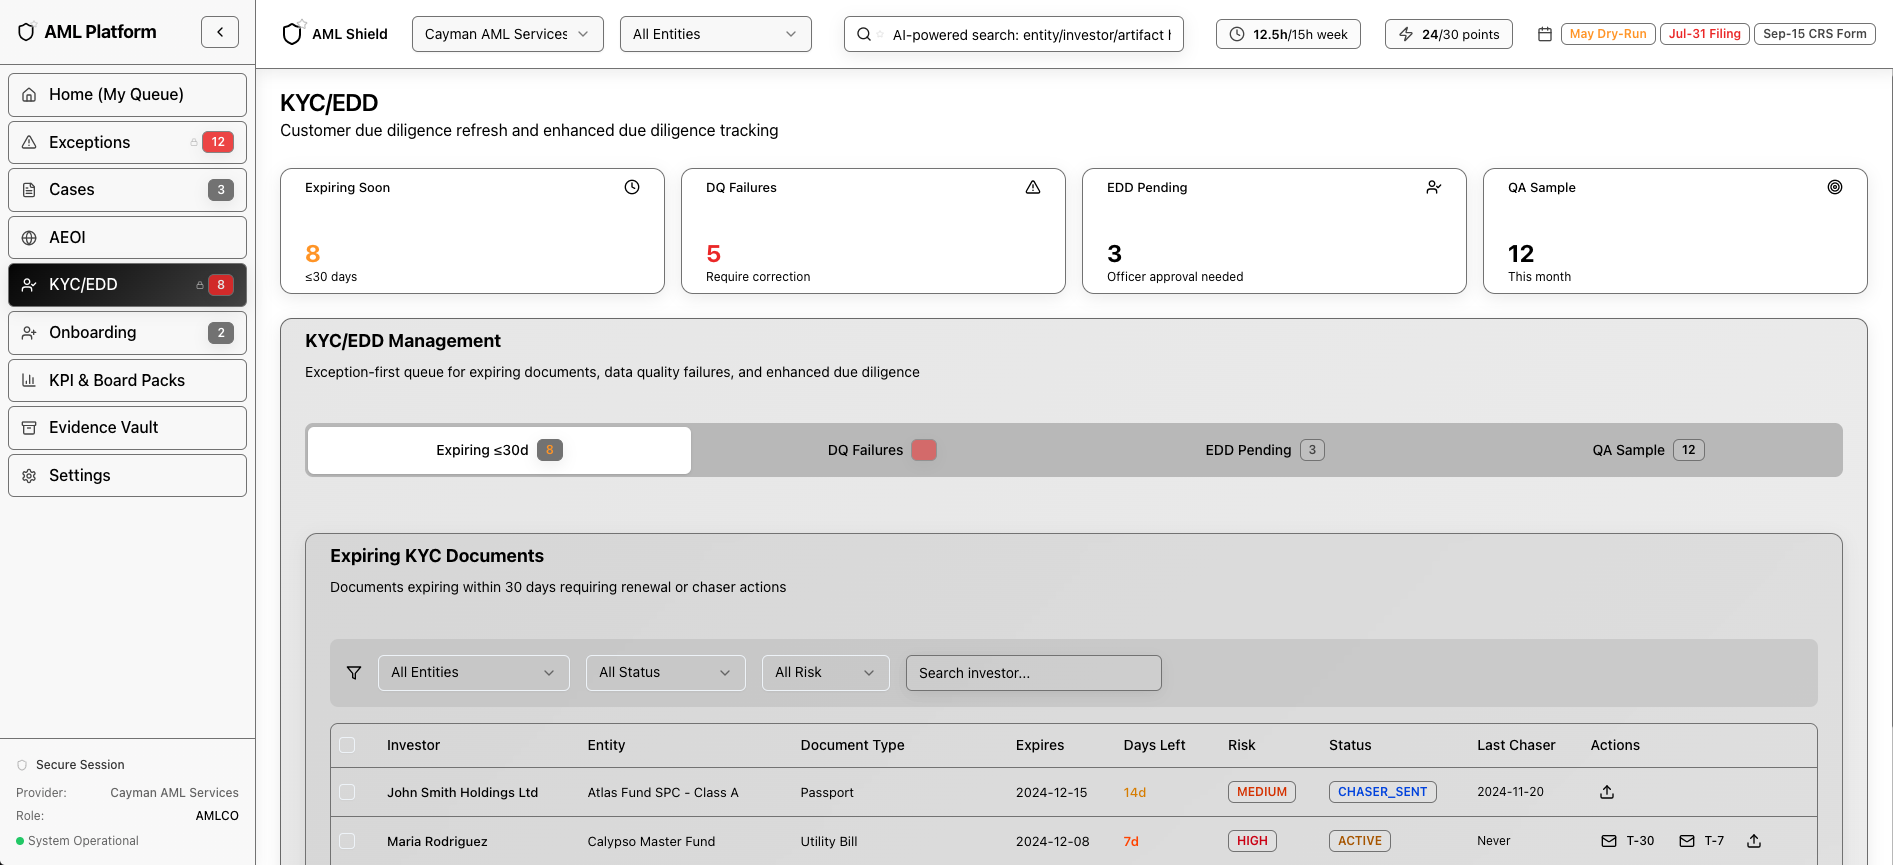Expand the All Status filter dropdown
1893x865 pixels.
click(x=665, y=673)
